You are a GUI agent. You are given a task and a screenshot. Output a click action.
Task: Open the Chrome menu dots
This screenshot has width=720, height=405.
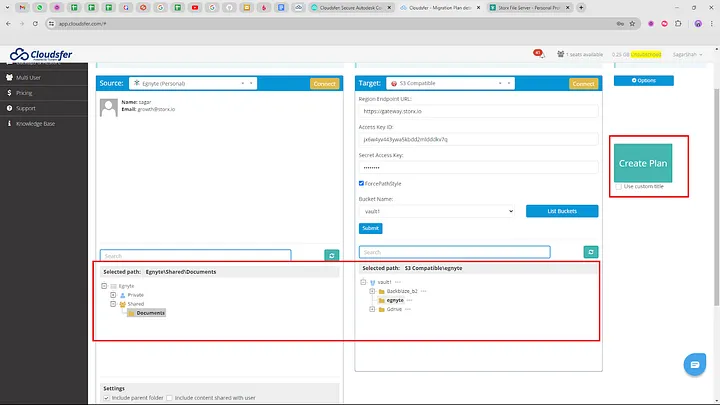point(711,23)
